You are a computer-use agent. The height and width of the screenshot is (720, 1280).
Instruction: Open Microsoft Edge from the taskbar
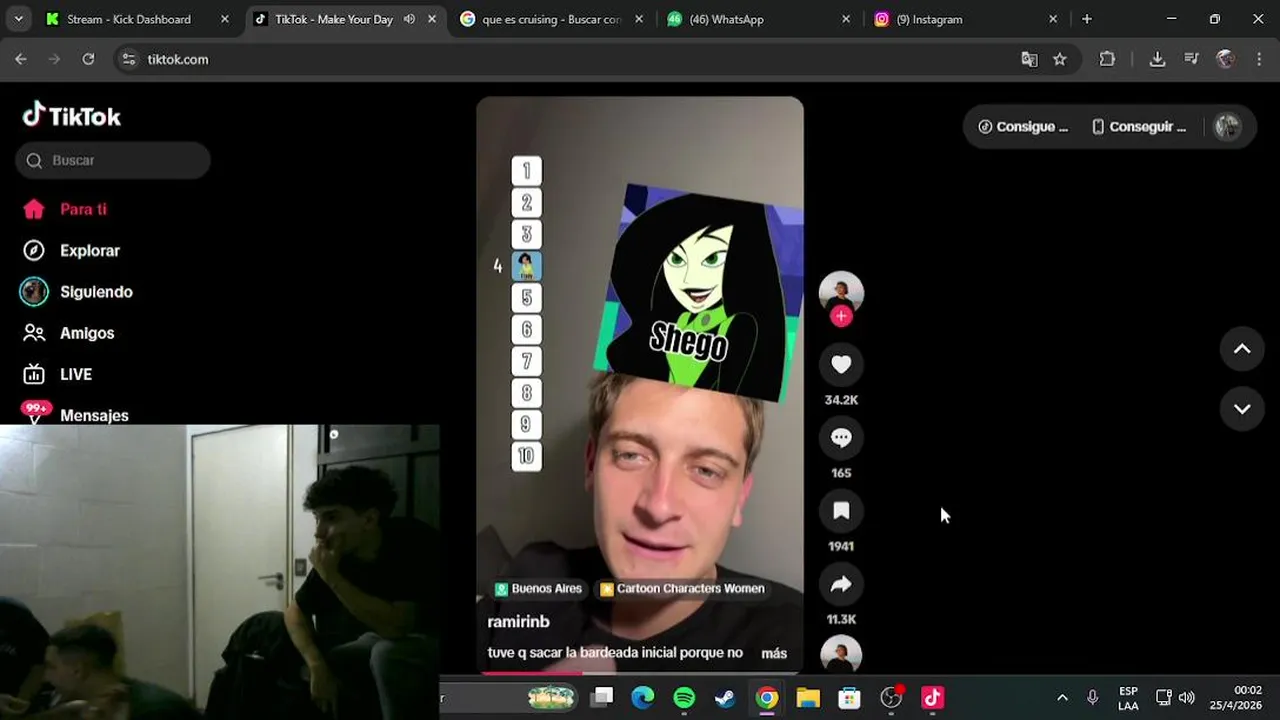coord(643,697)
